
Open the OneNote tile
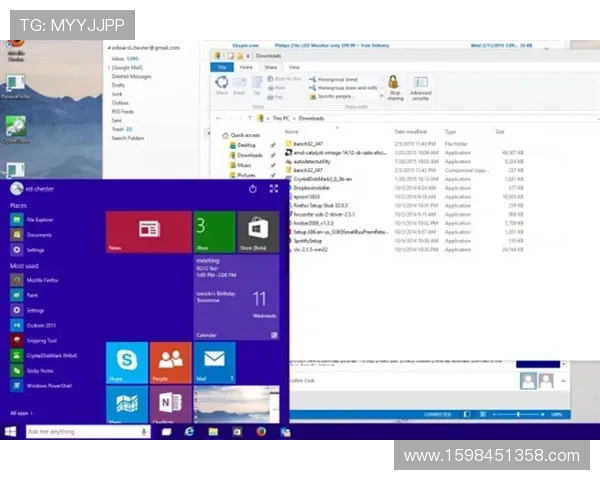pos(171,403)
